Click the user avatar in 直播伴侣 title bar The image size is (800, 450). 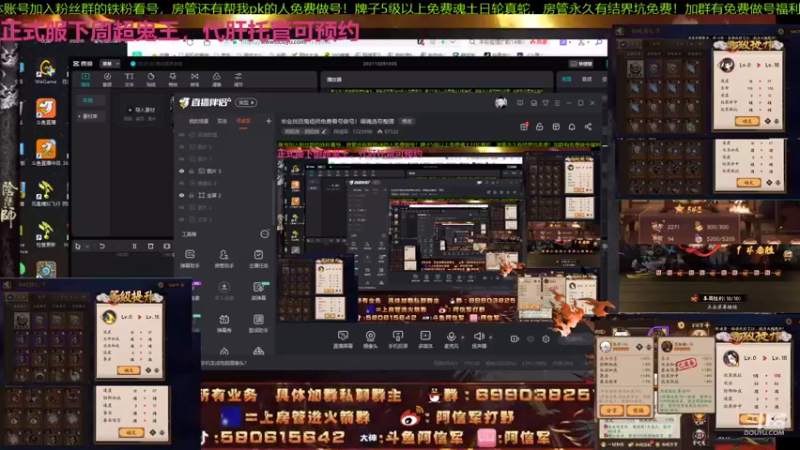501,103
